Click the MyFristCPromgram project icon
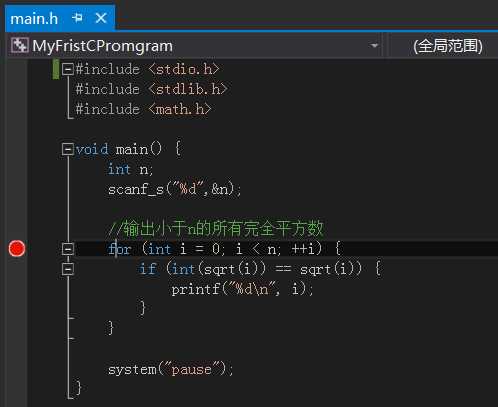 click(x=19, y=45)
